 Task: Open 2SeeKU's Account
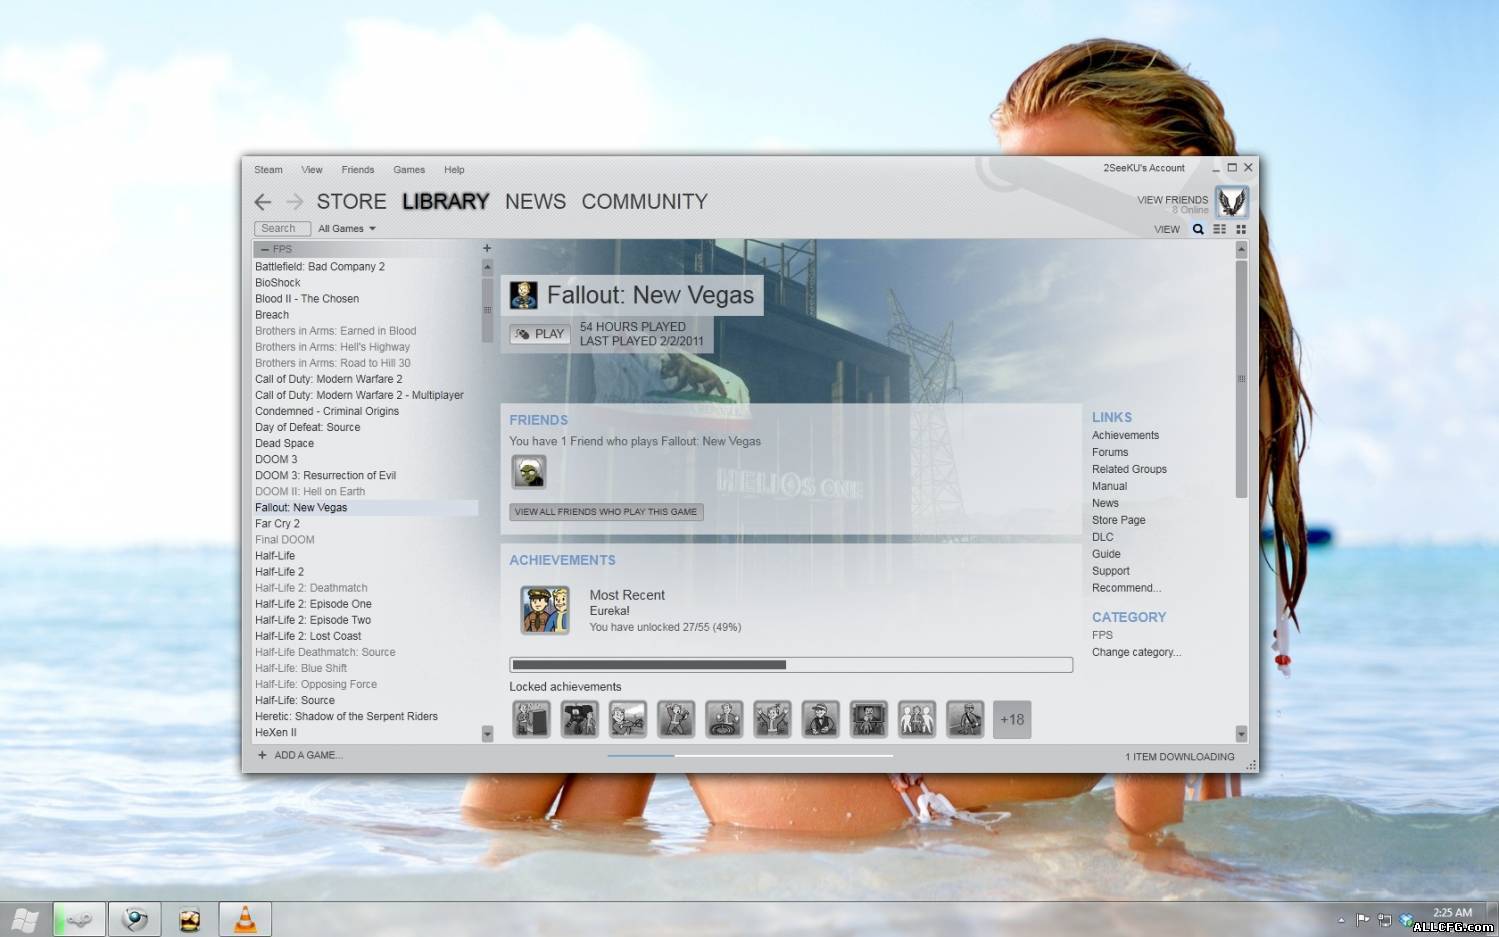point(1144,168)
